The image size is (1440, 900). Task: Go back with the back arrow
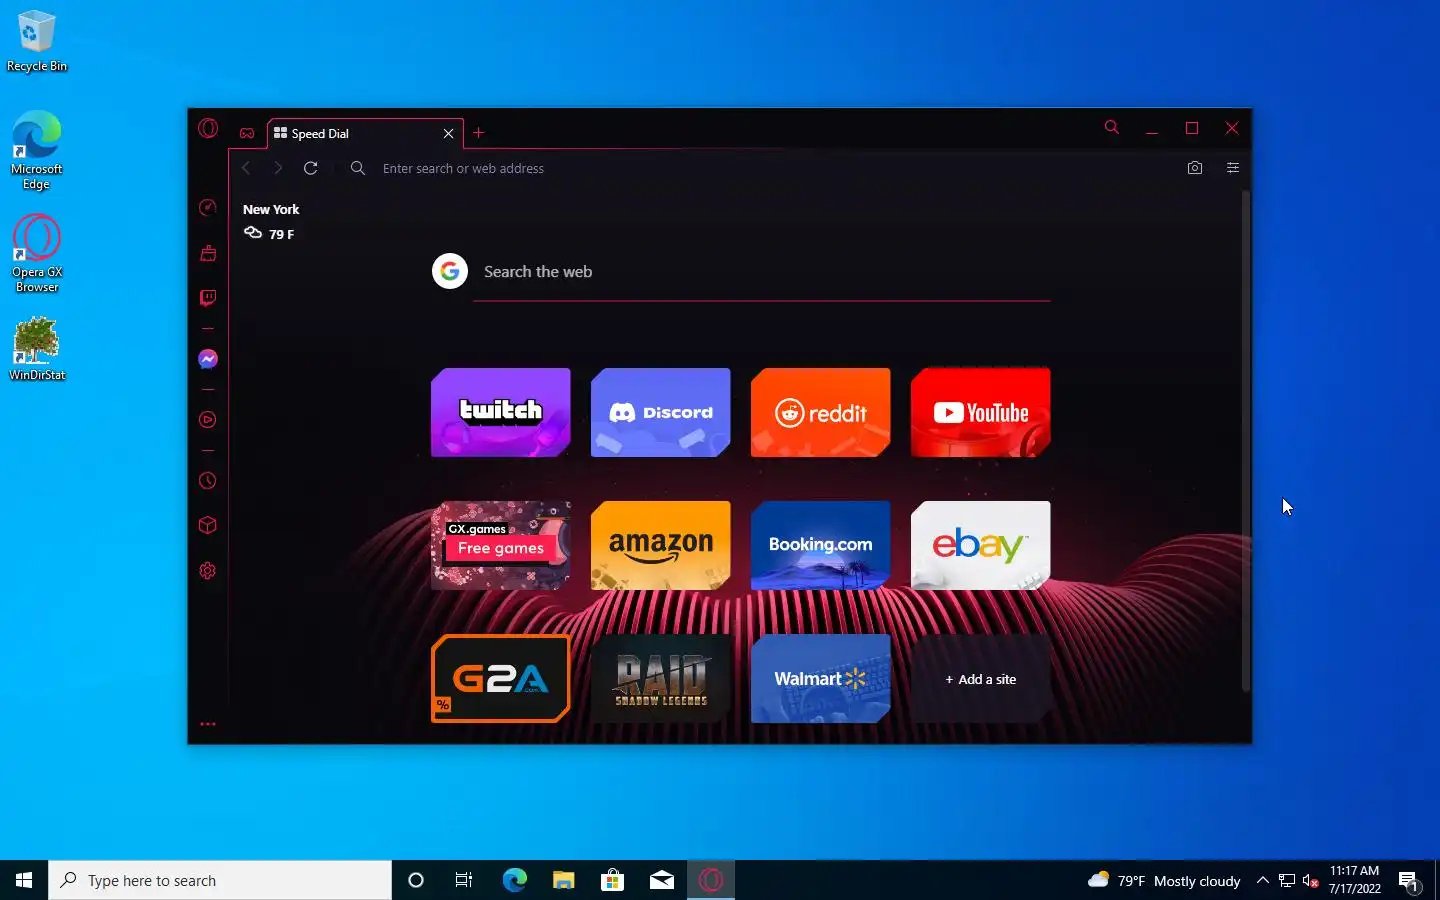click(x=246, y=168)
